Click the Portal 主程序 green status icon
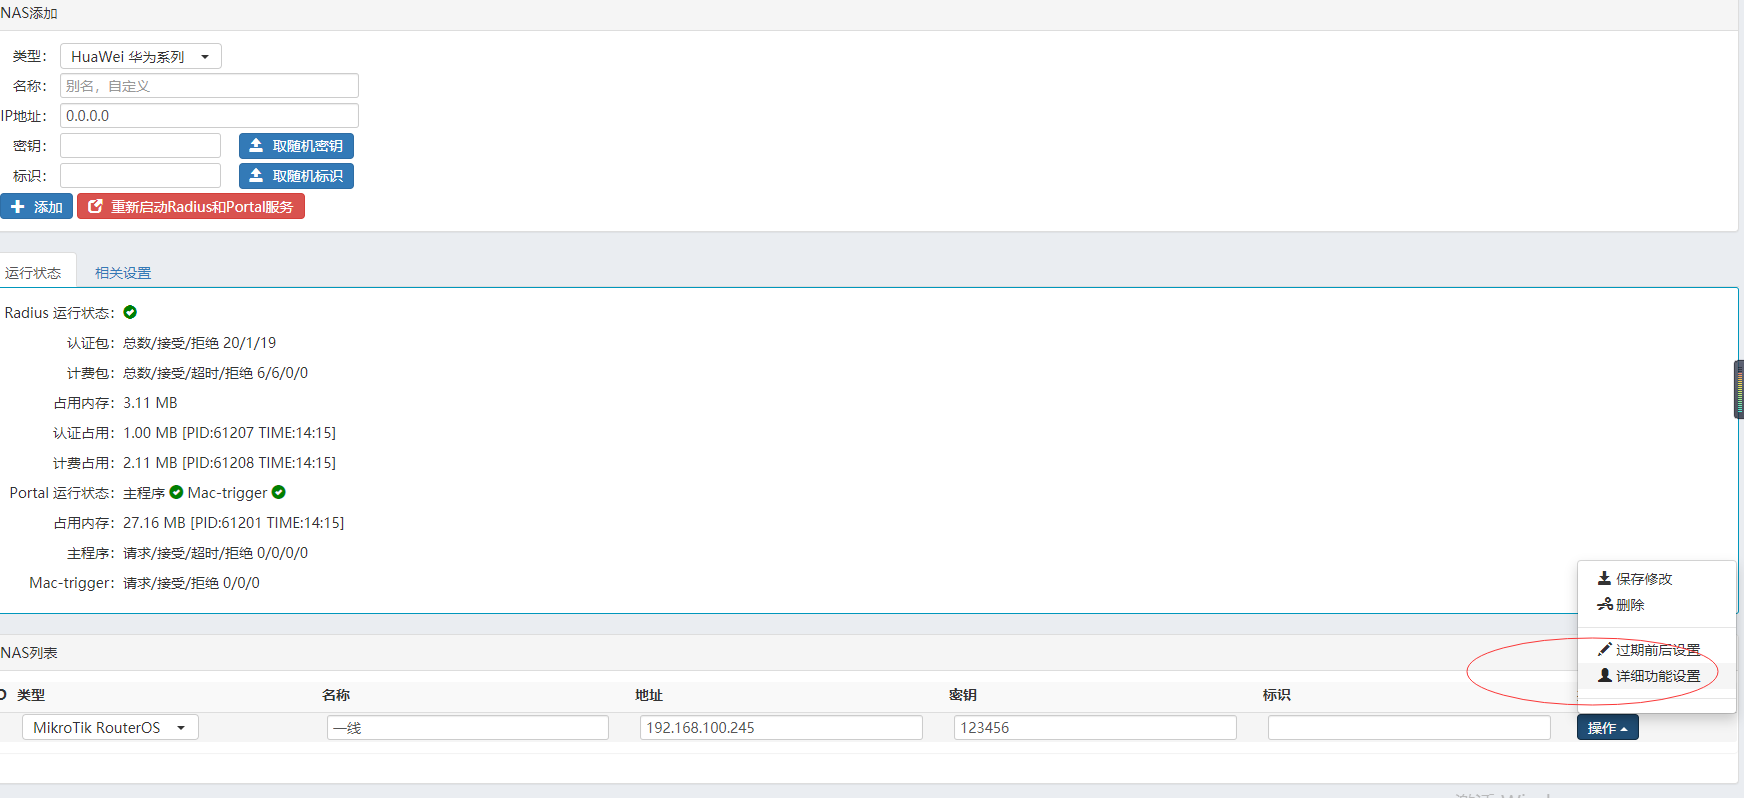 [177, 492]
